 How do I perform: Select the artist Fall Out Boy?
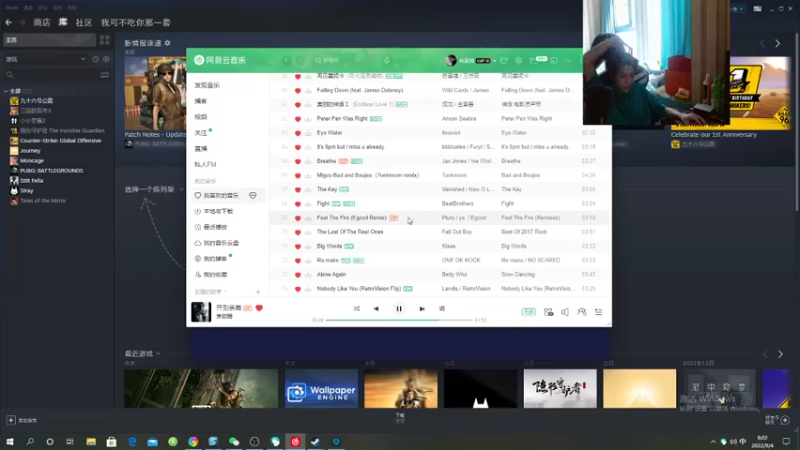click(x=457, y=232)
